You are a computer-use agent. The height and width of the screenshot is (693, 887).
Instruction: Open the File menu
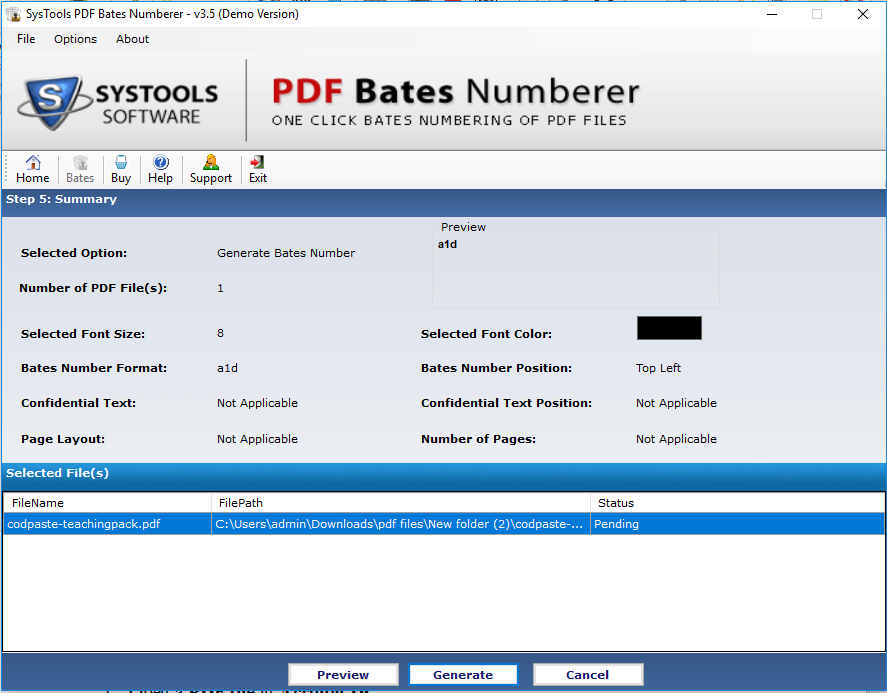(x=26, y=39)
